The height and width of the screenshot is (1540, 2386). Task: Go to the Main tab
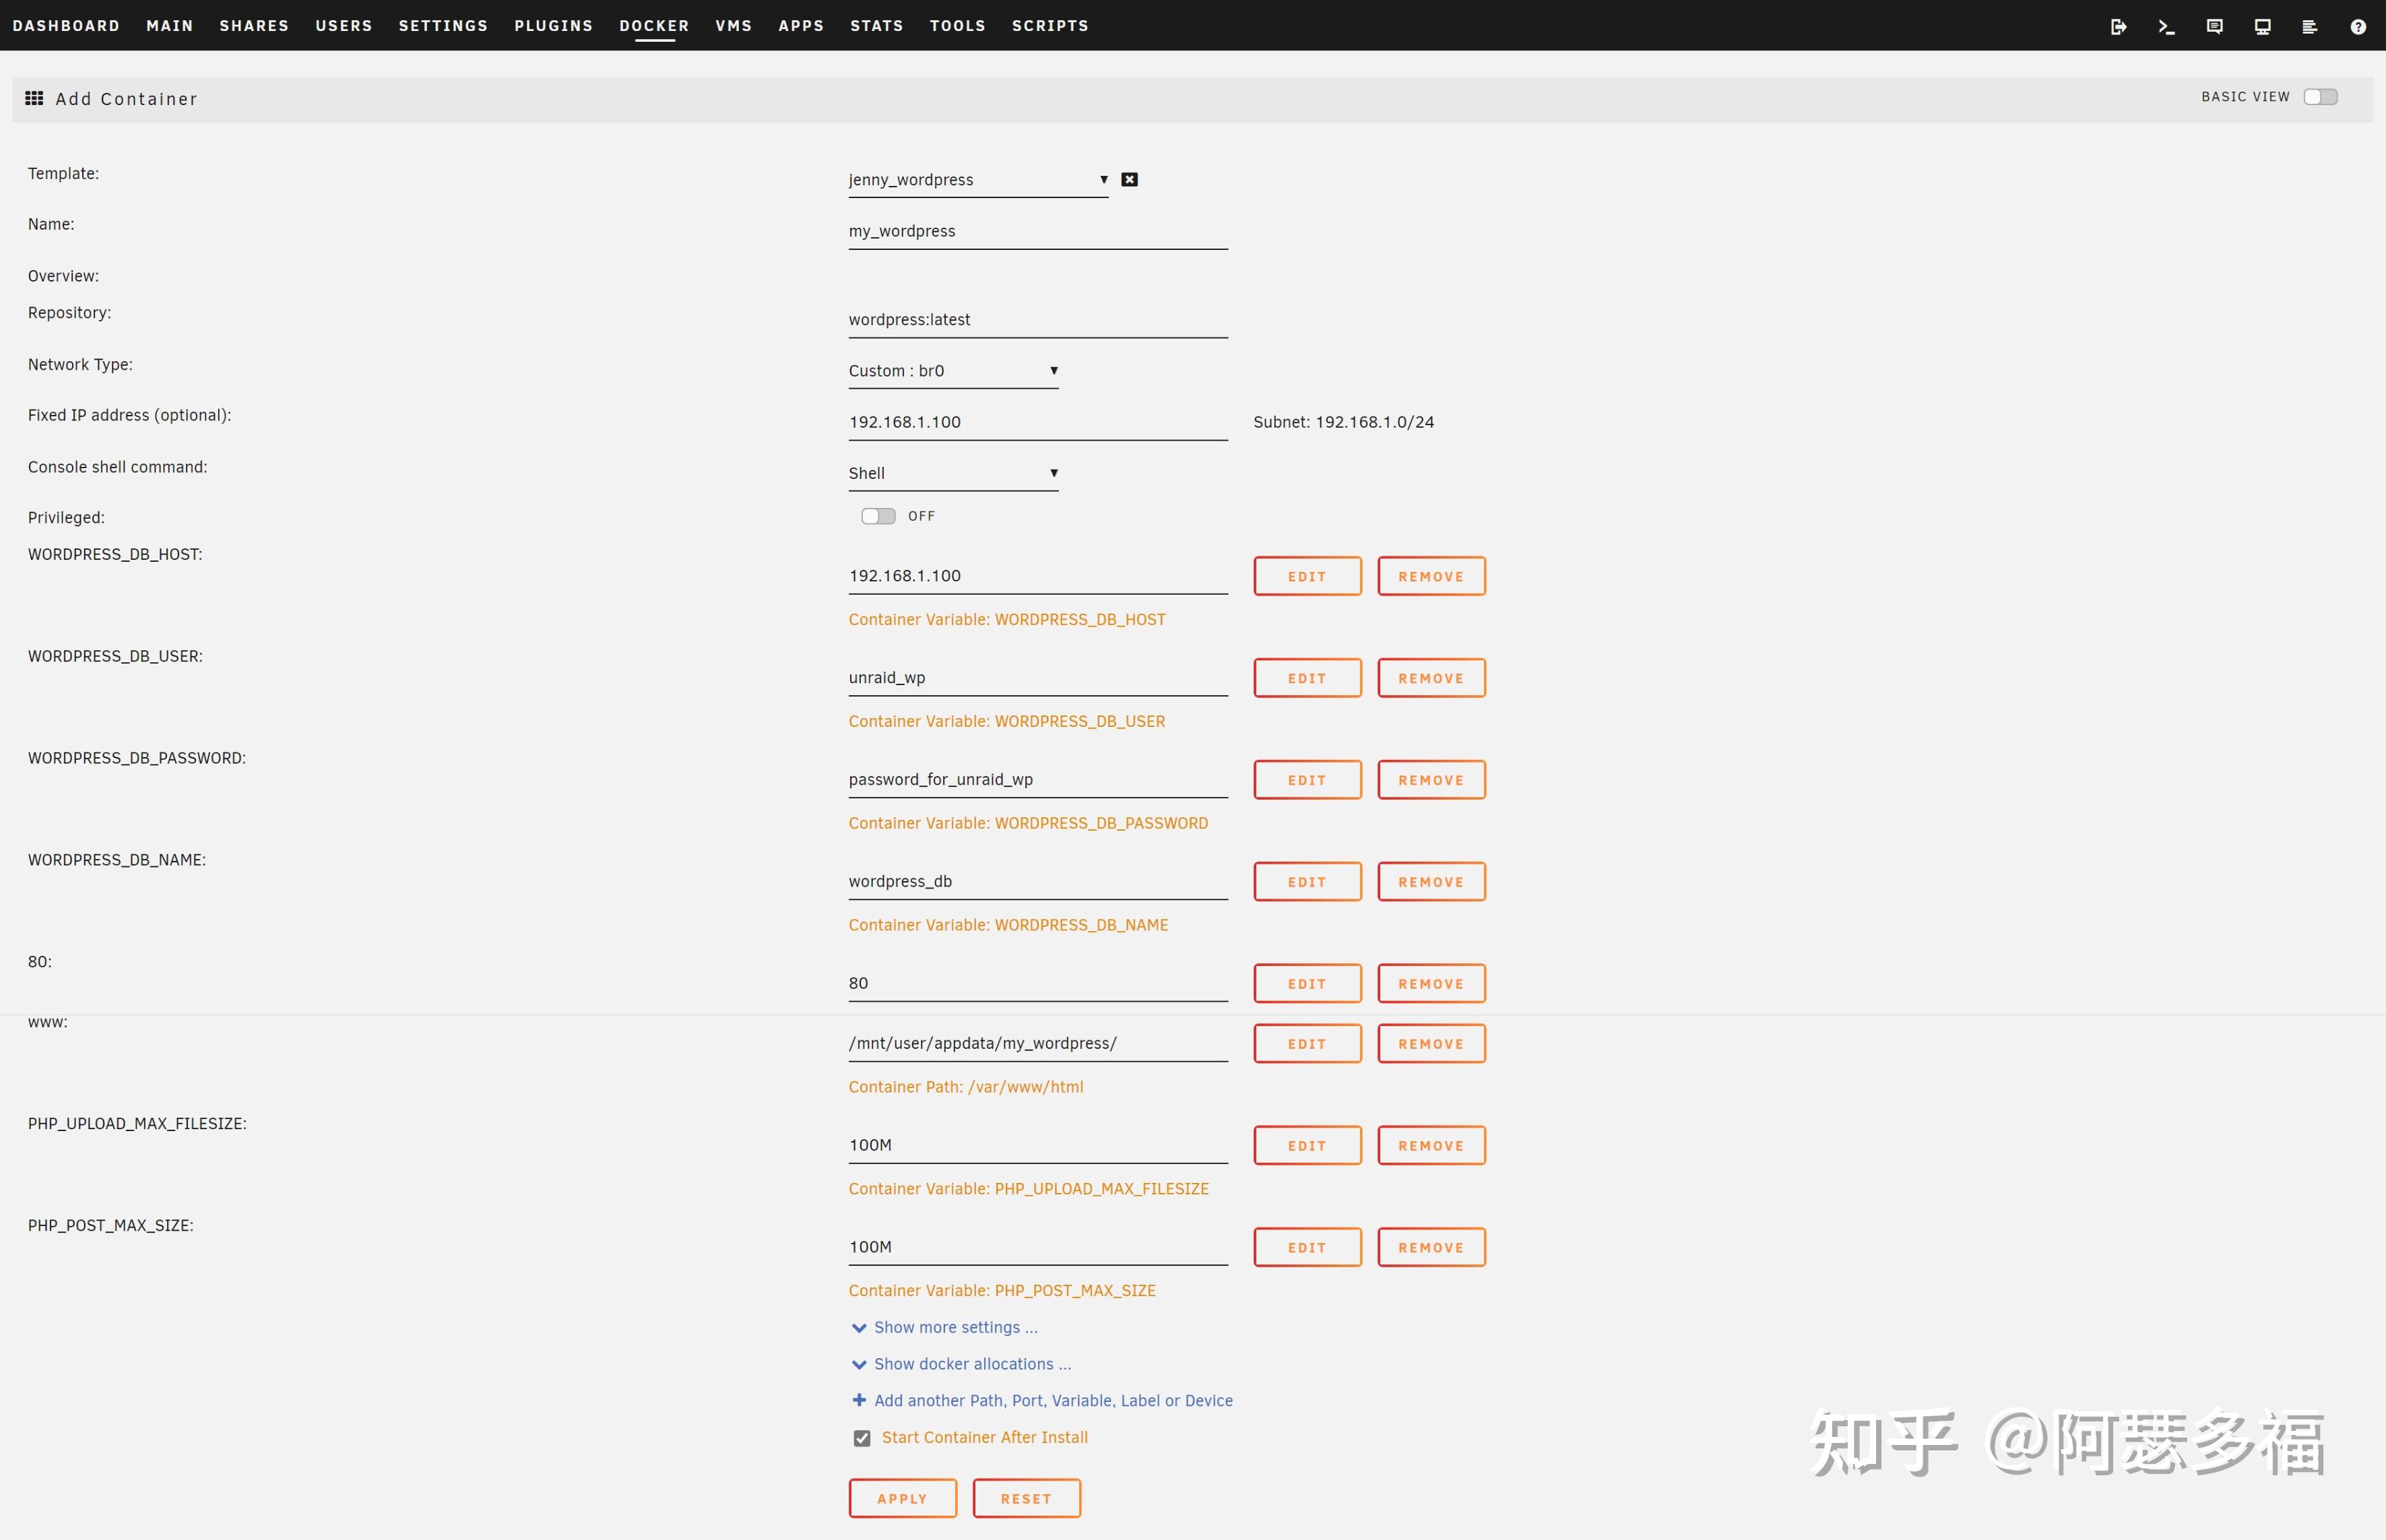tap(170, 26)
